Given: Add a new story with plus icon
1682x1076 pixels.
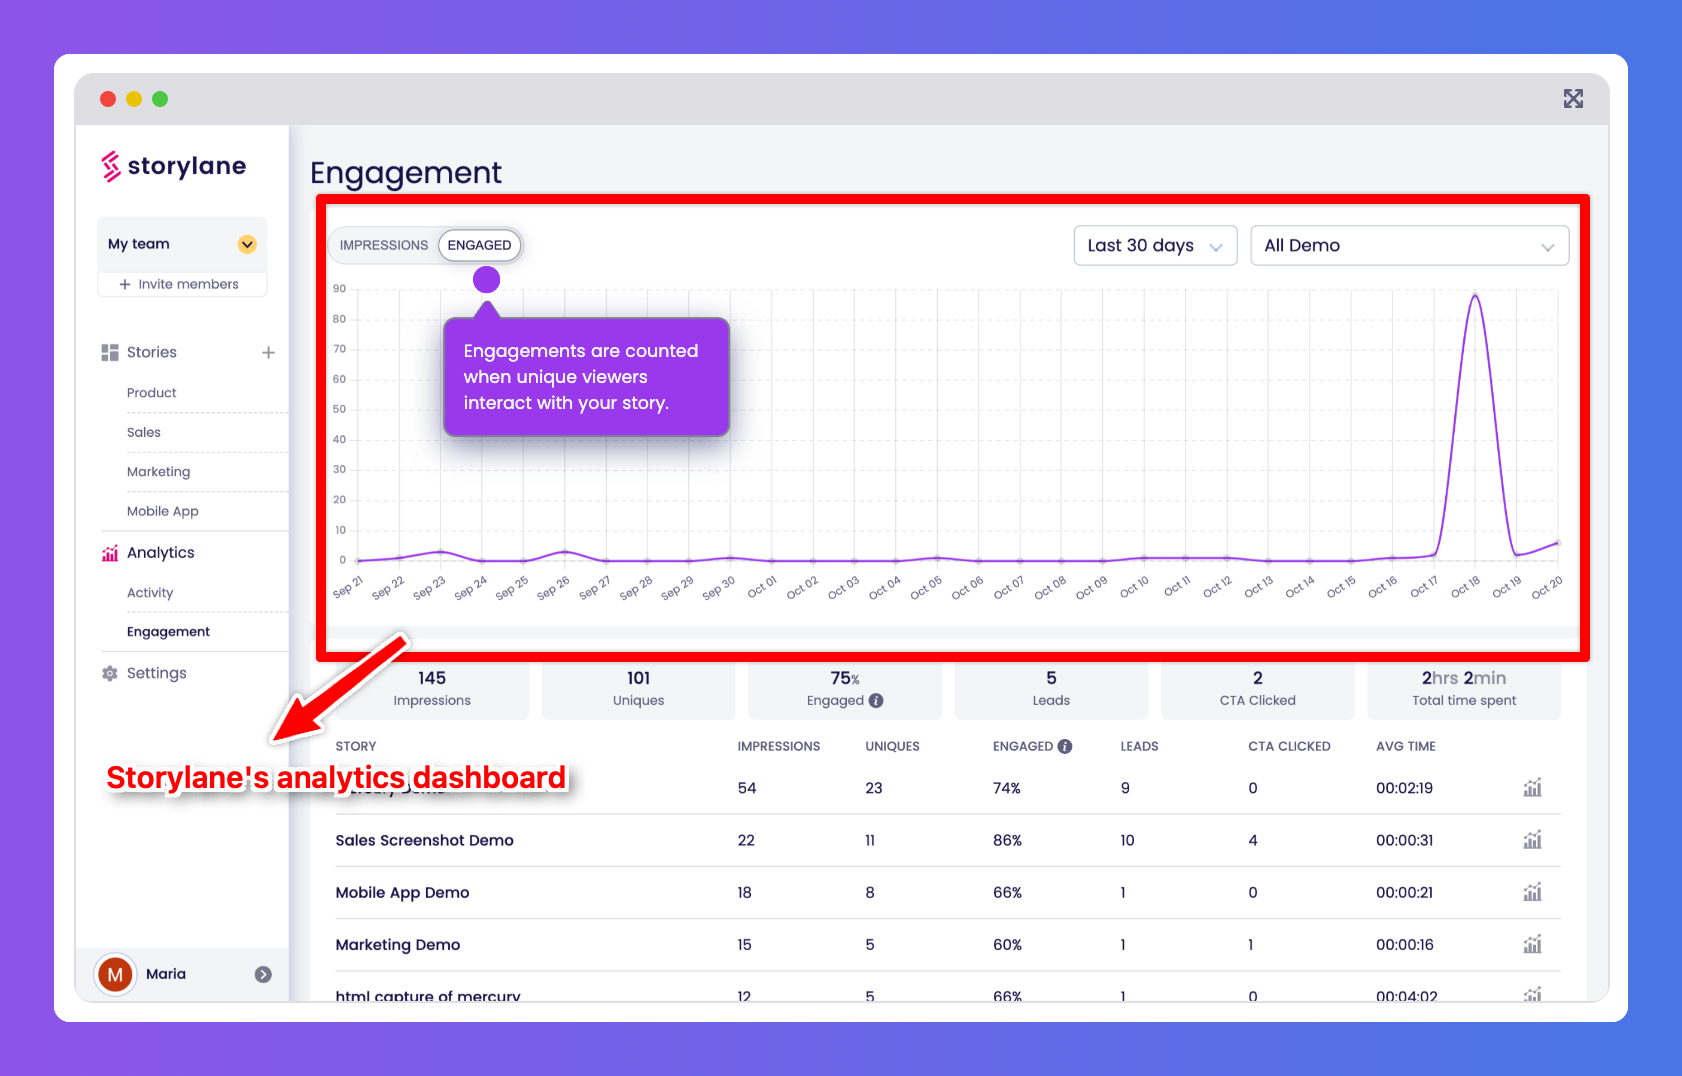Looking at the screenshot, I should click(x=268, y=352).
